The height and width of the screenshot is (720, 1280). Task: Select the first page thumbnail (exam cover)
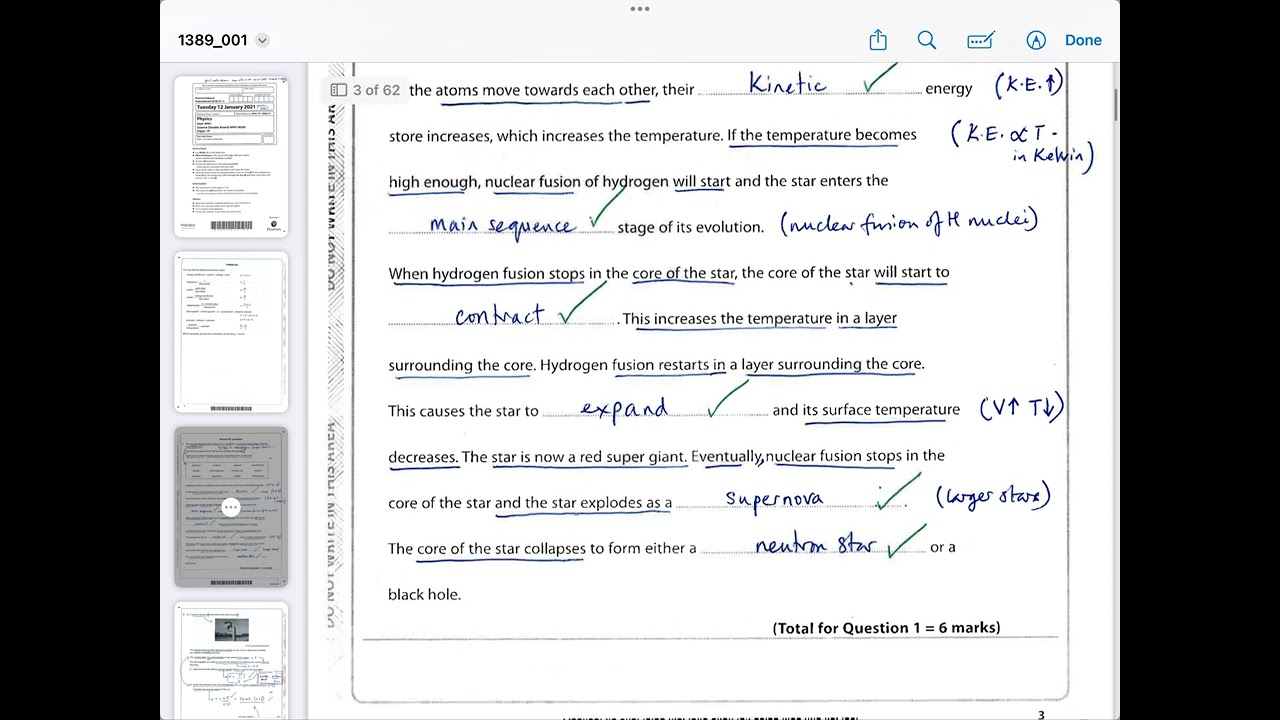coord(231,156)
